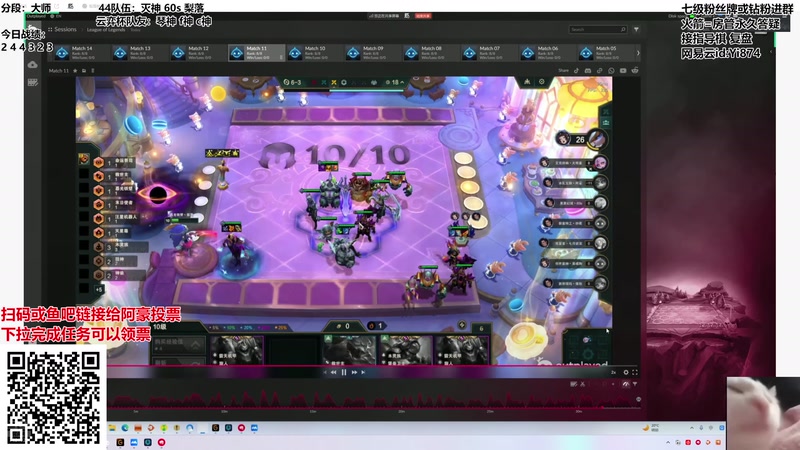The image size is (800, 450).
Task: Select the Match 09 session
Action: point(373,53)
